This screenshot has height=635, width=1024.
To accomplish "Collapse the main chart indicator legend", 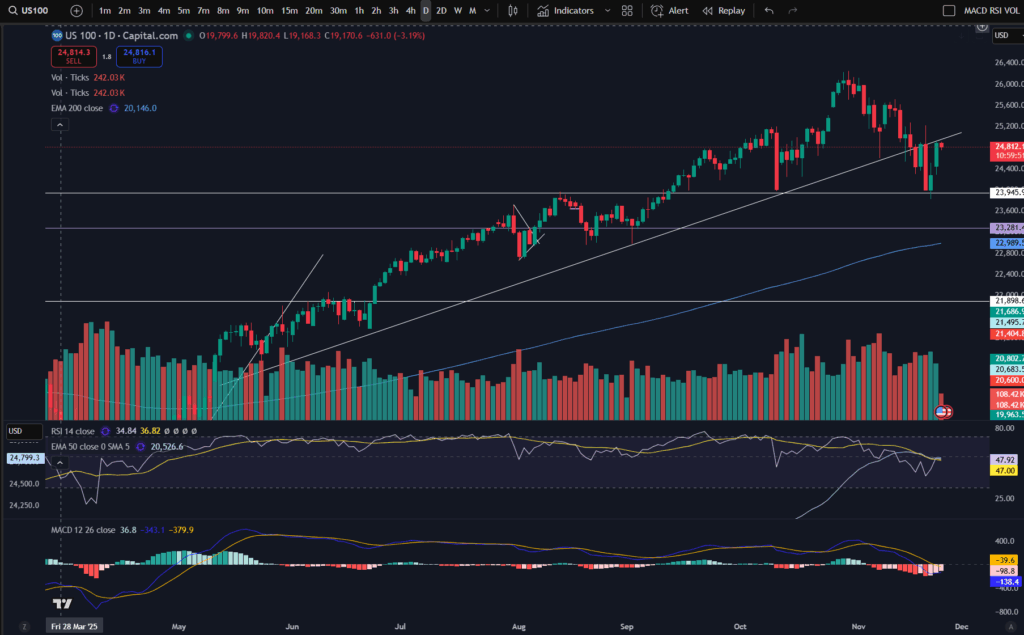I will (59, 125).
